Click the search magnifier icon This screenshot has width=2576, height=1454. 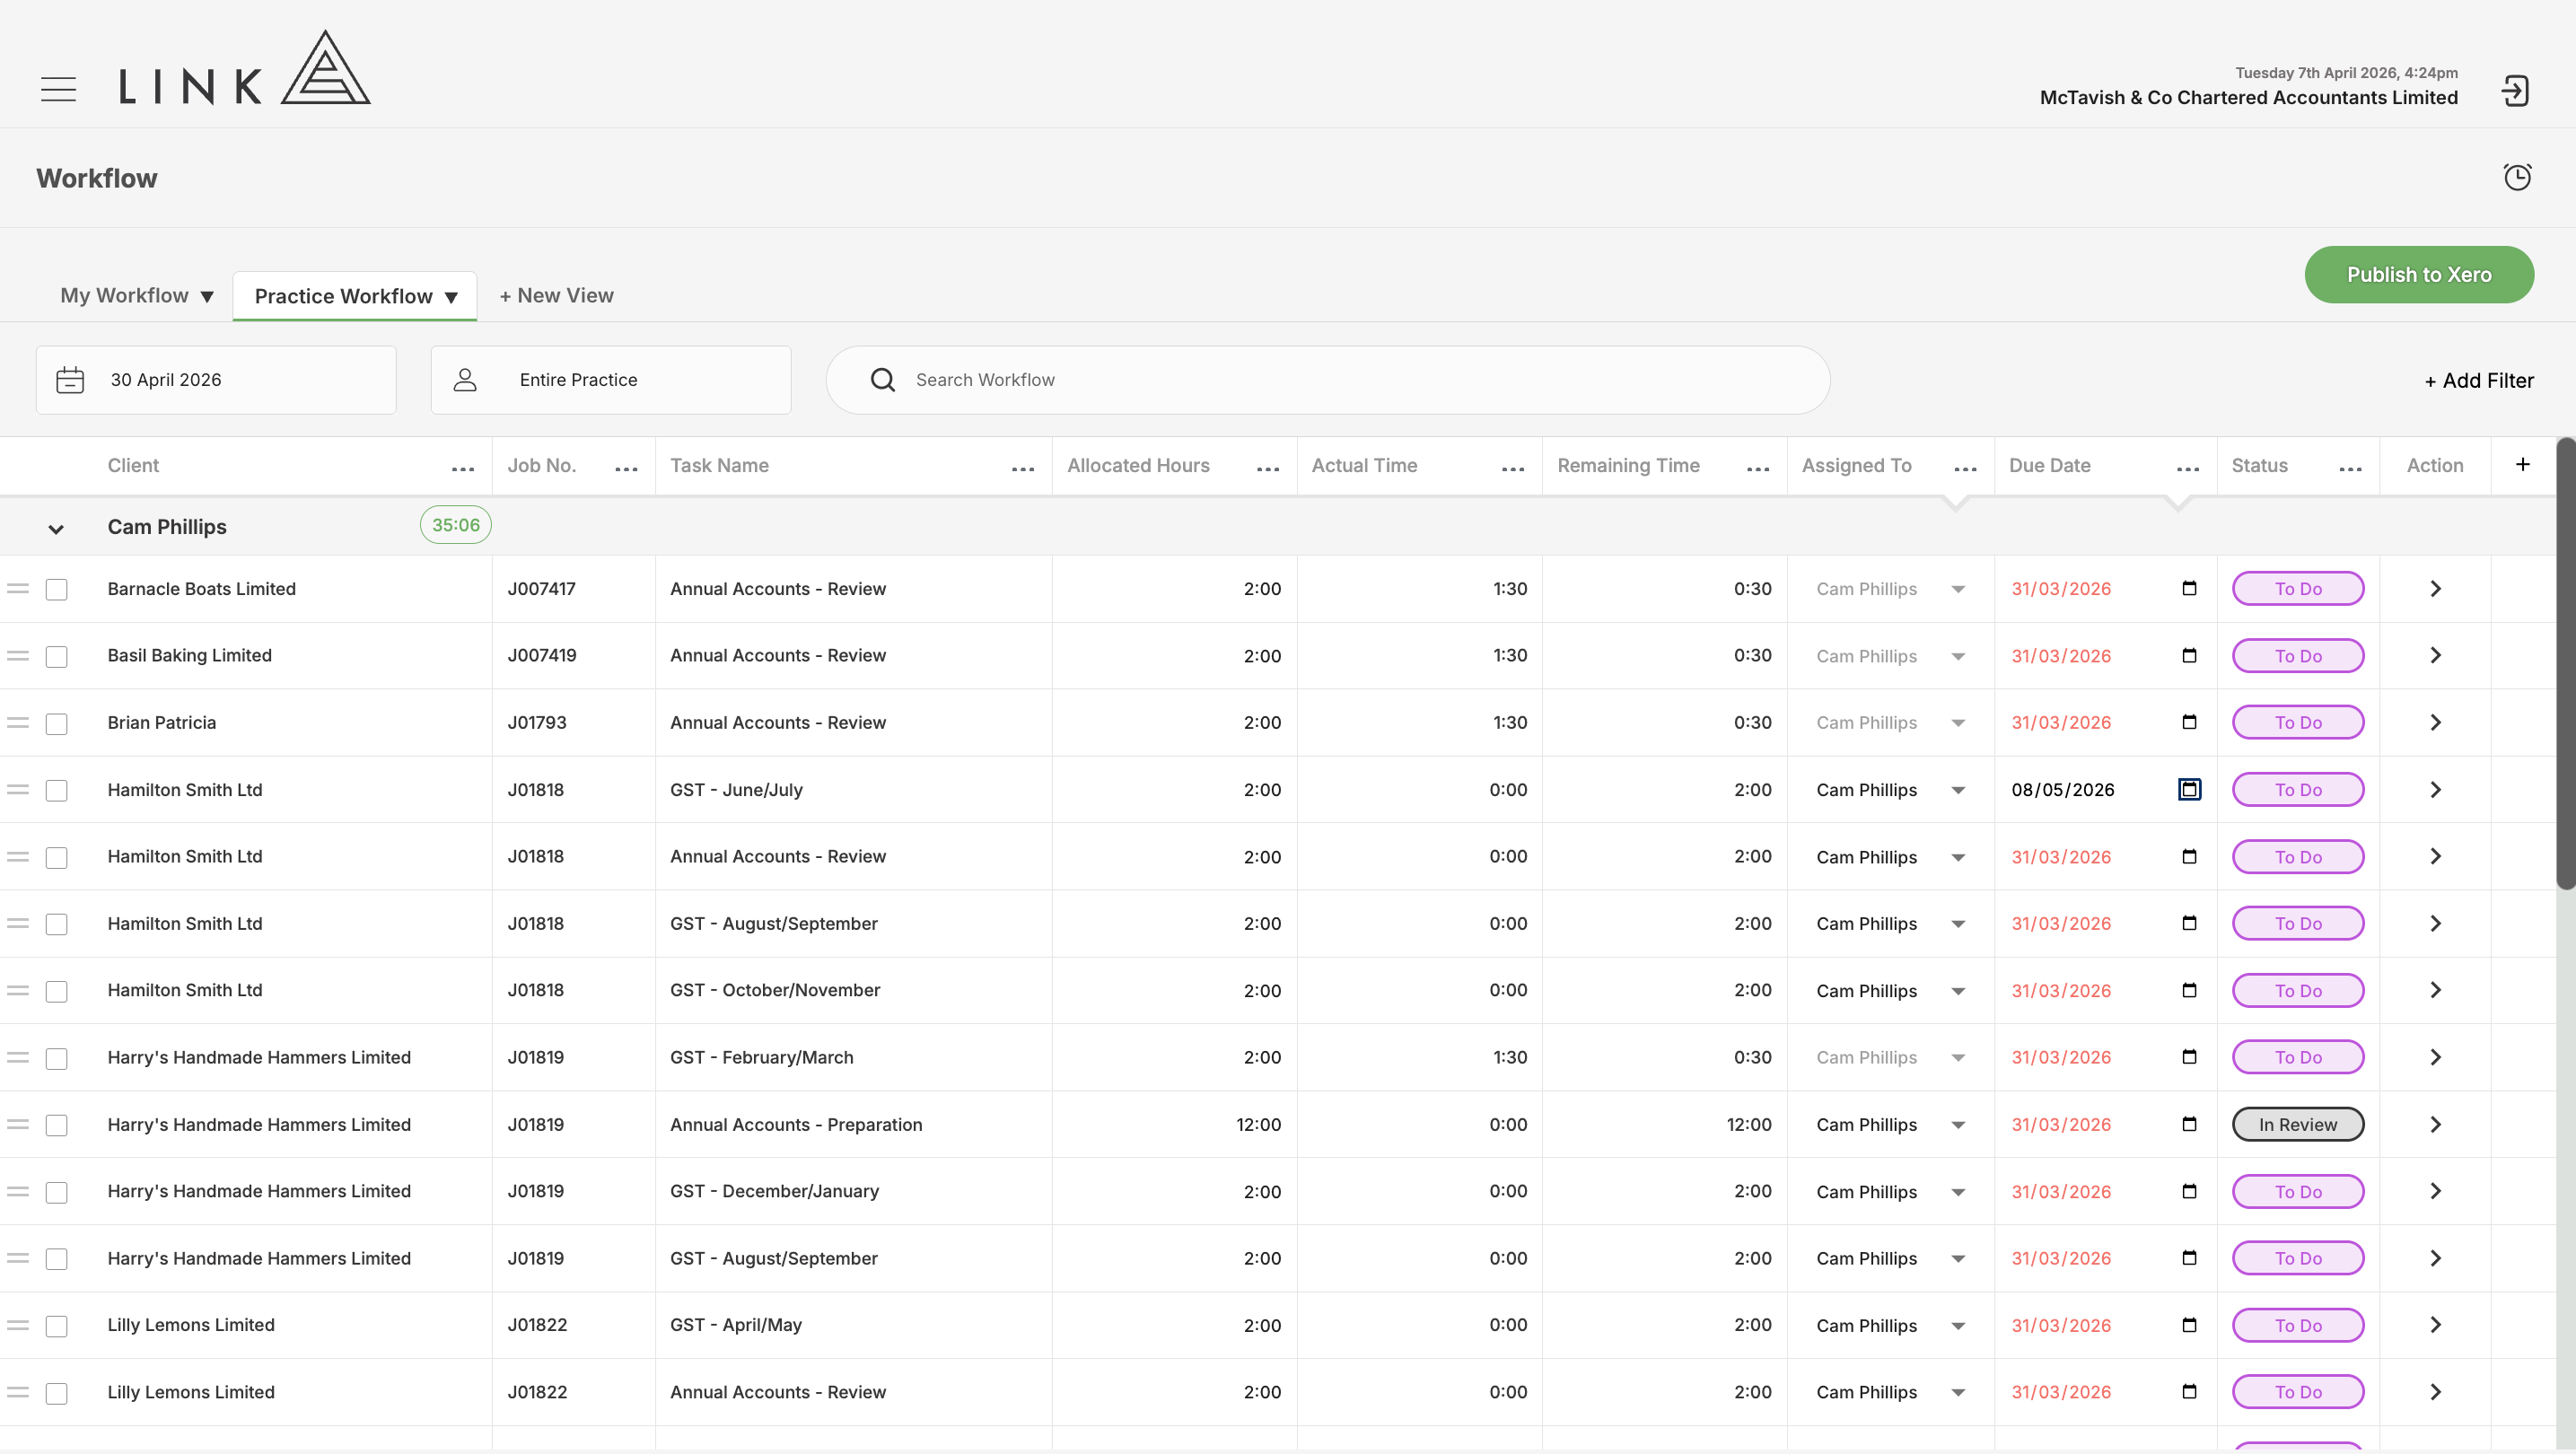(882, 380)
